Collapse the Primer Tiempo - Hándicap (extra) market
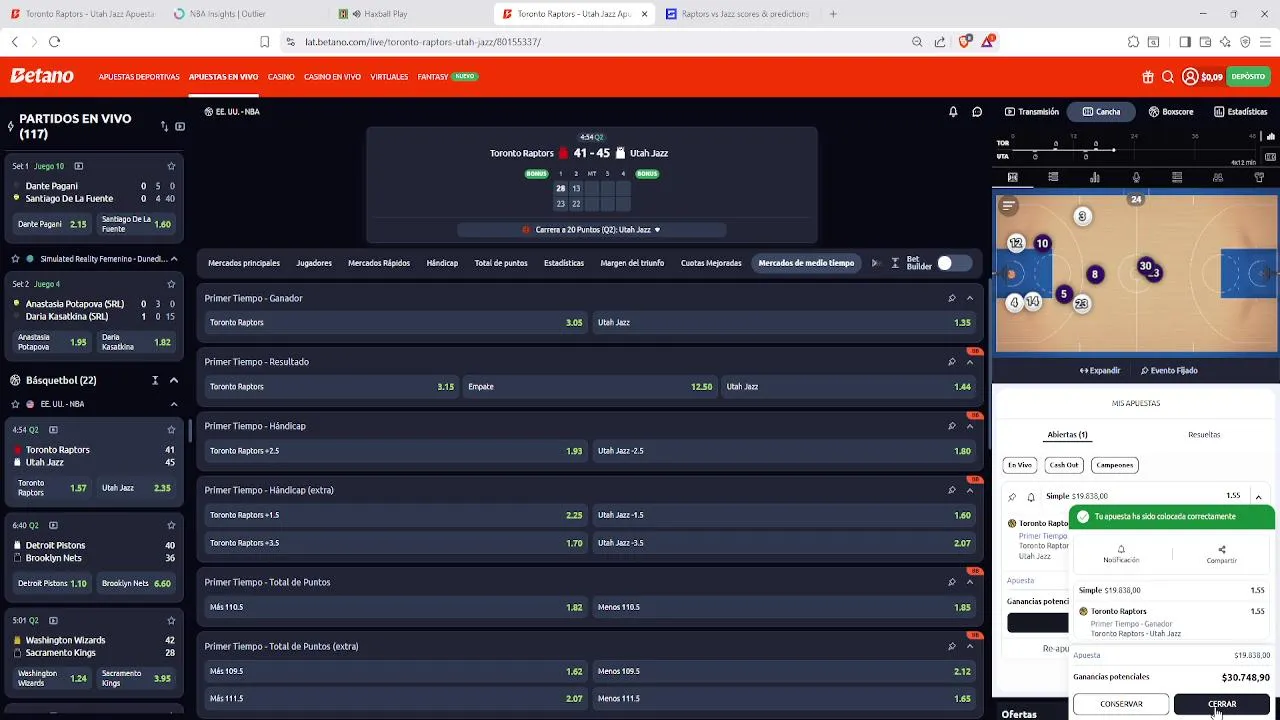This screenshot has width=1280, height=720. [970, 490]
